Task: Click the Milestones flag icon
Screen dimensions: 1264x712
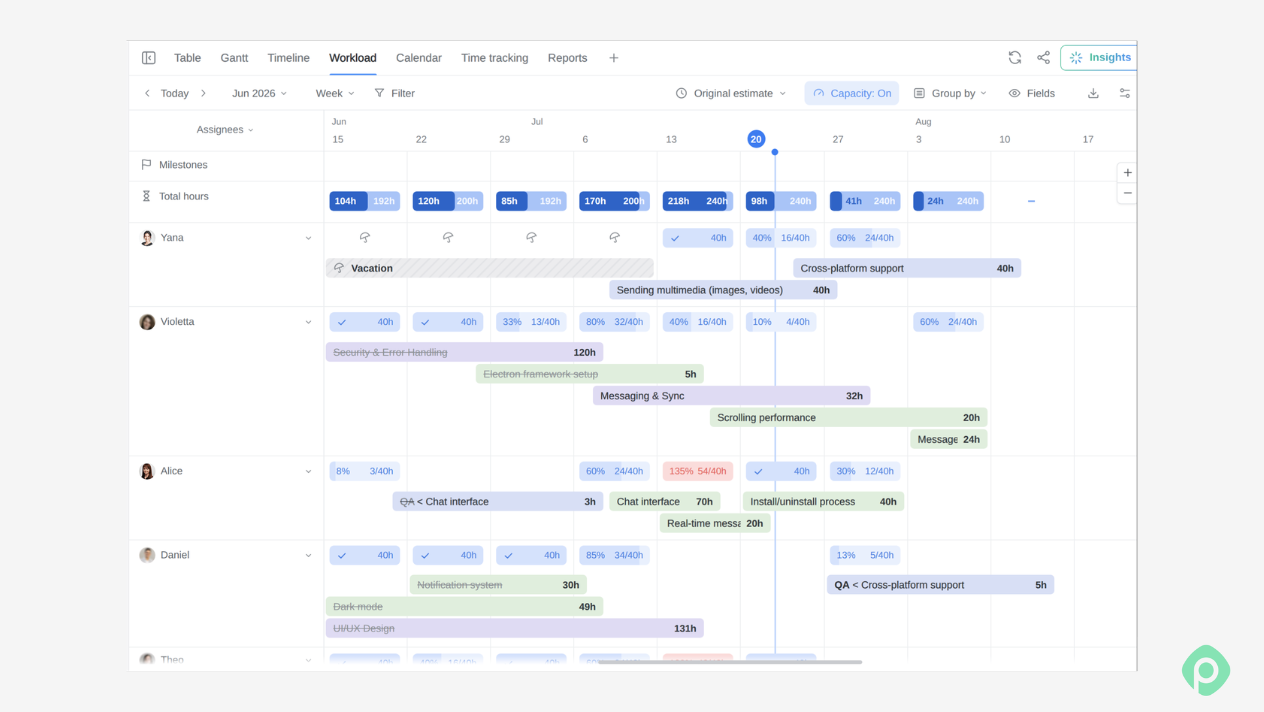Action: pos(146,165)
